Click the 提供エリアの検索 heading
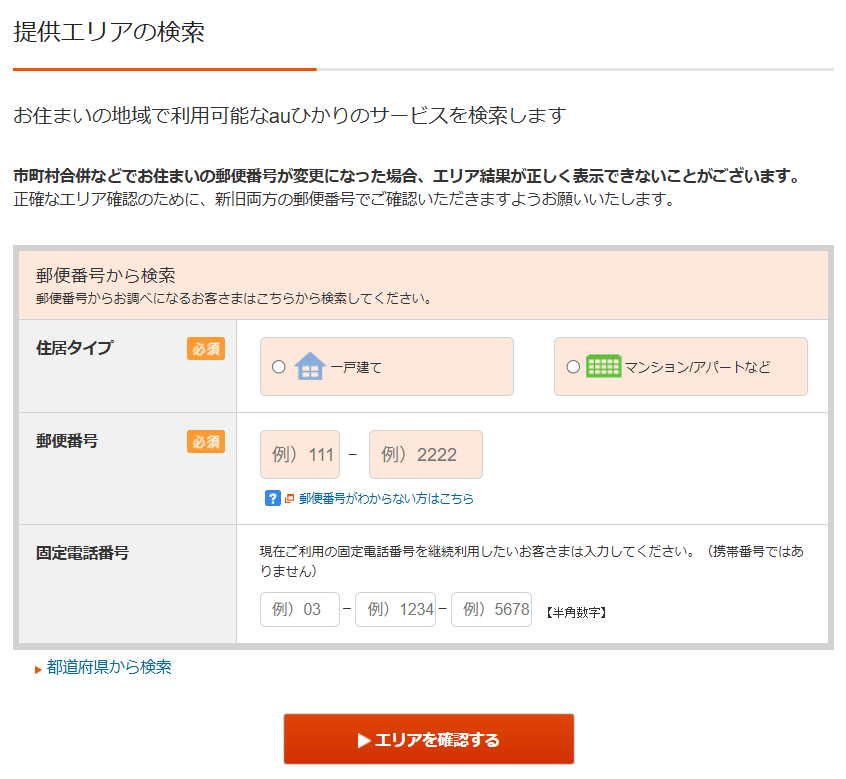This screenshot has height=779, width=846. [108, 32]
